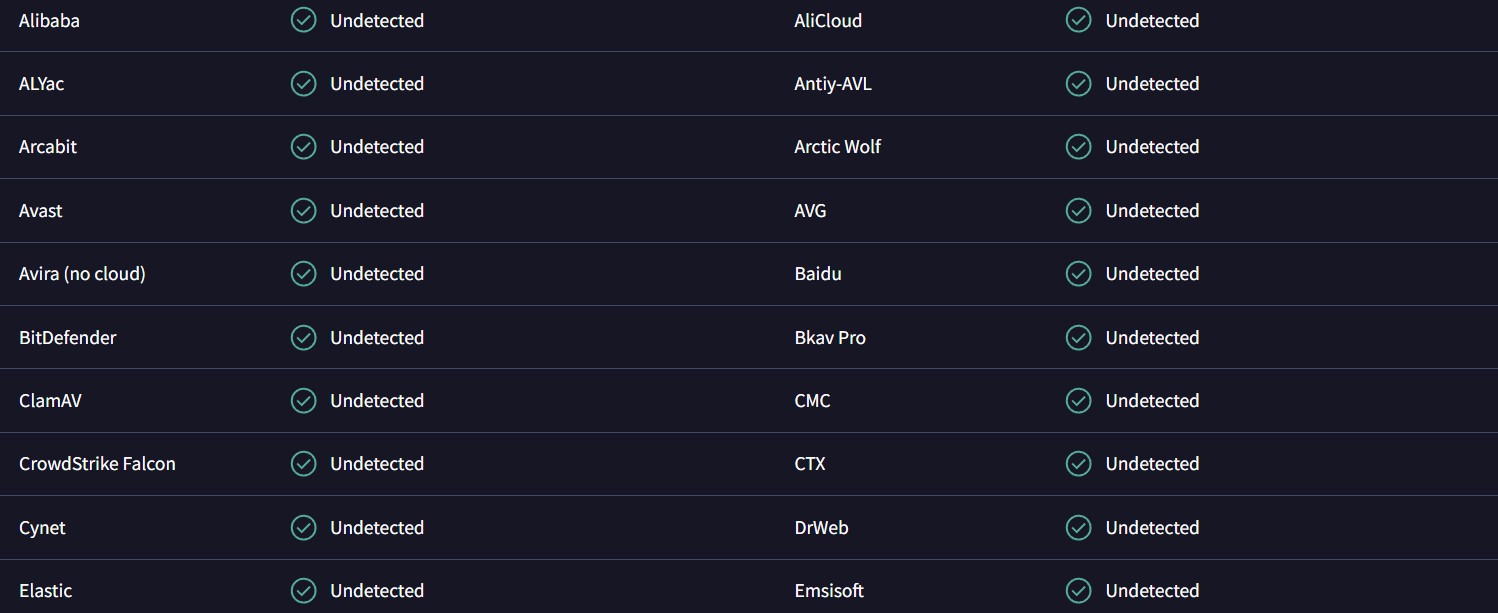This screenshot has width=1498, height=613.
Task: Select the Cynet vendor label
Action: pyautogui.click(x=42, y=527)
